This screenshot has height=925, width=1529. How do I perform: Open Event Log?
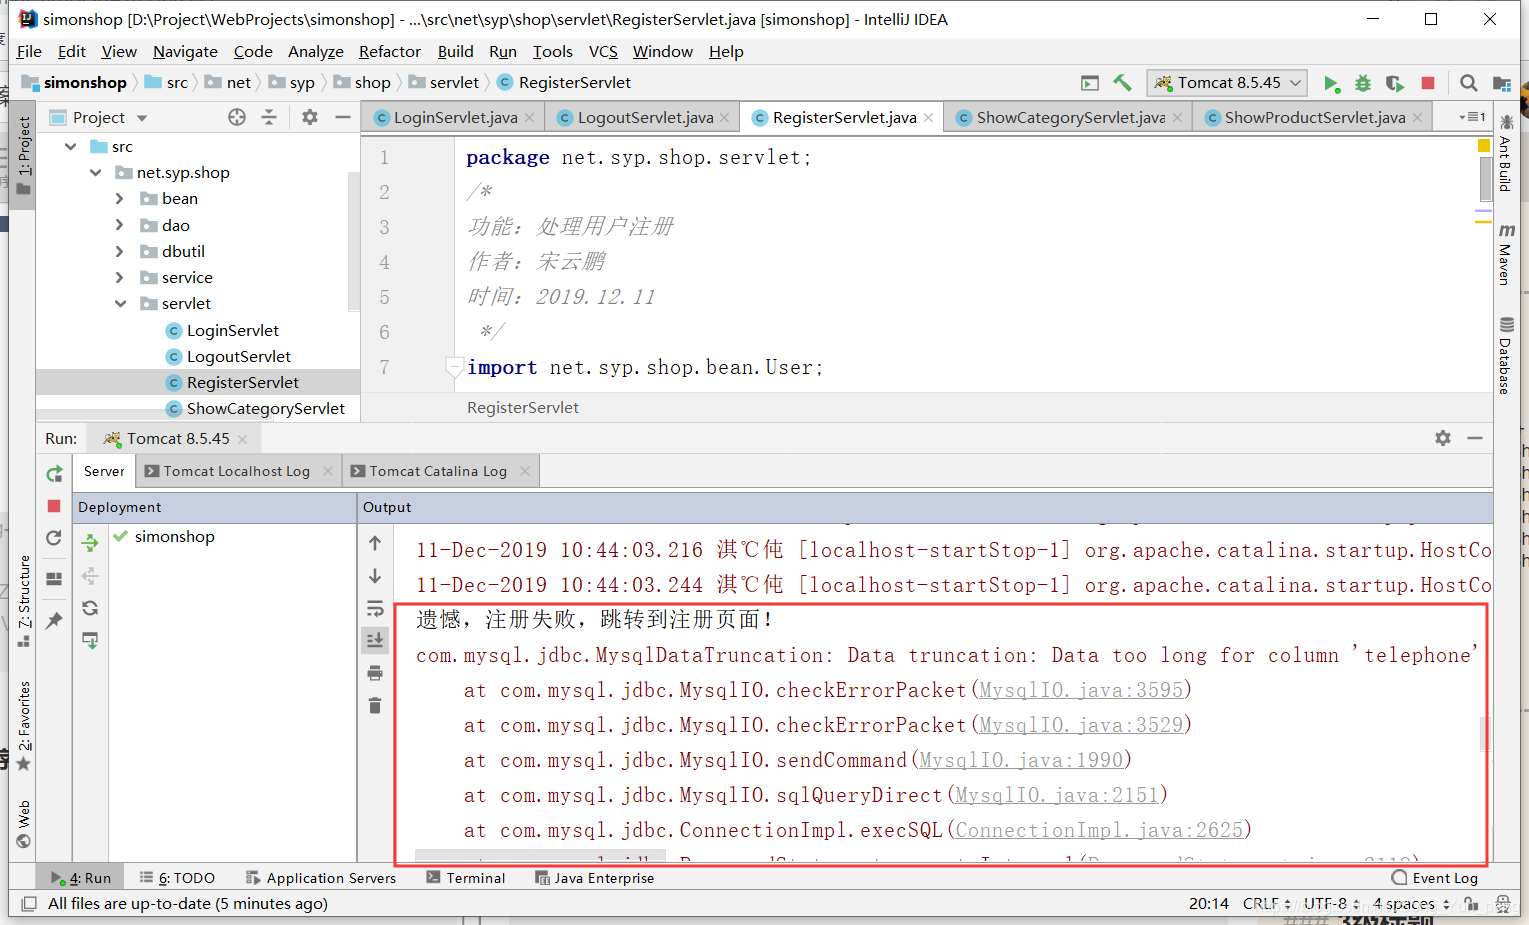click(x=1434, y=878)
